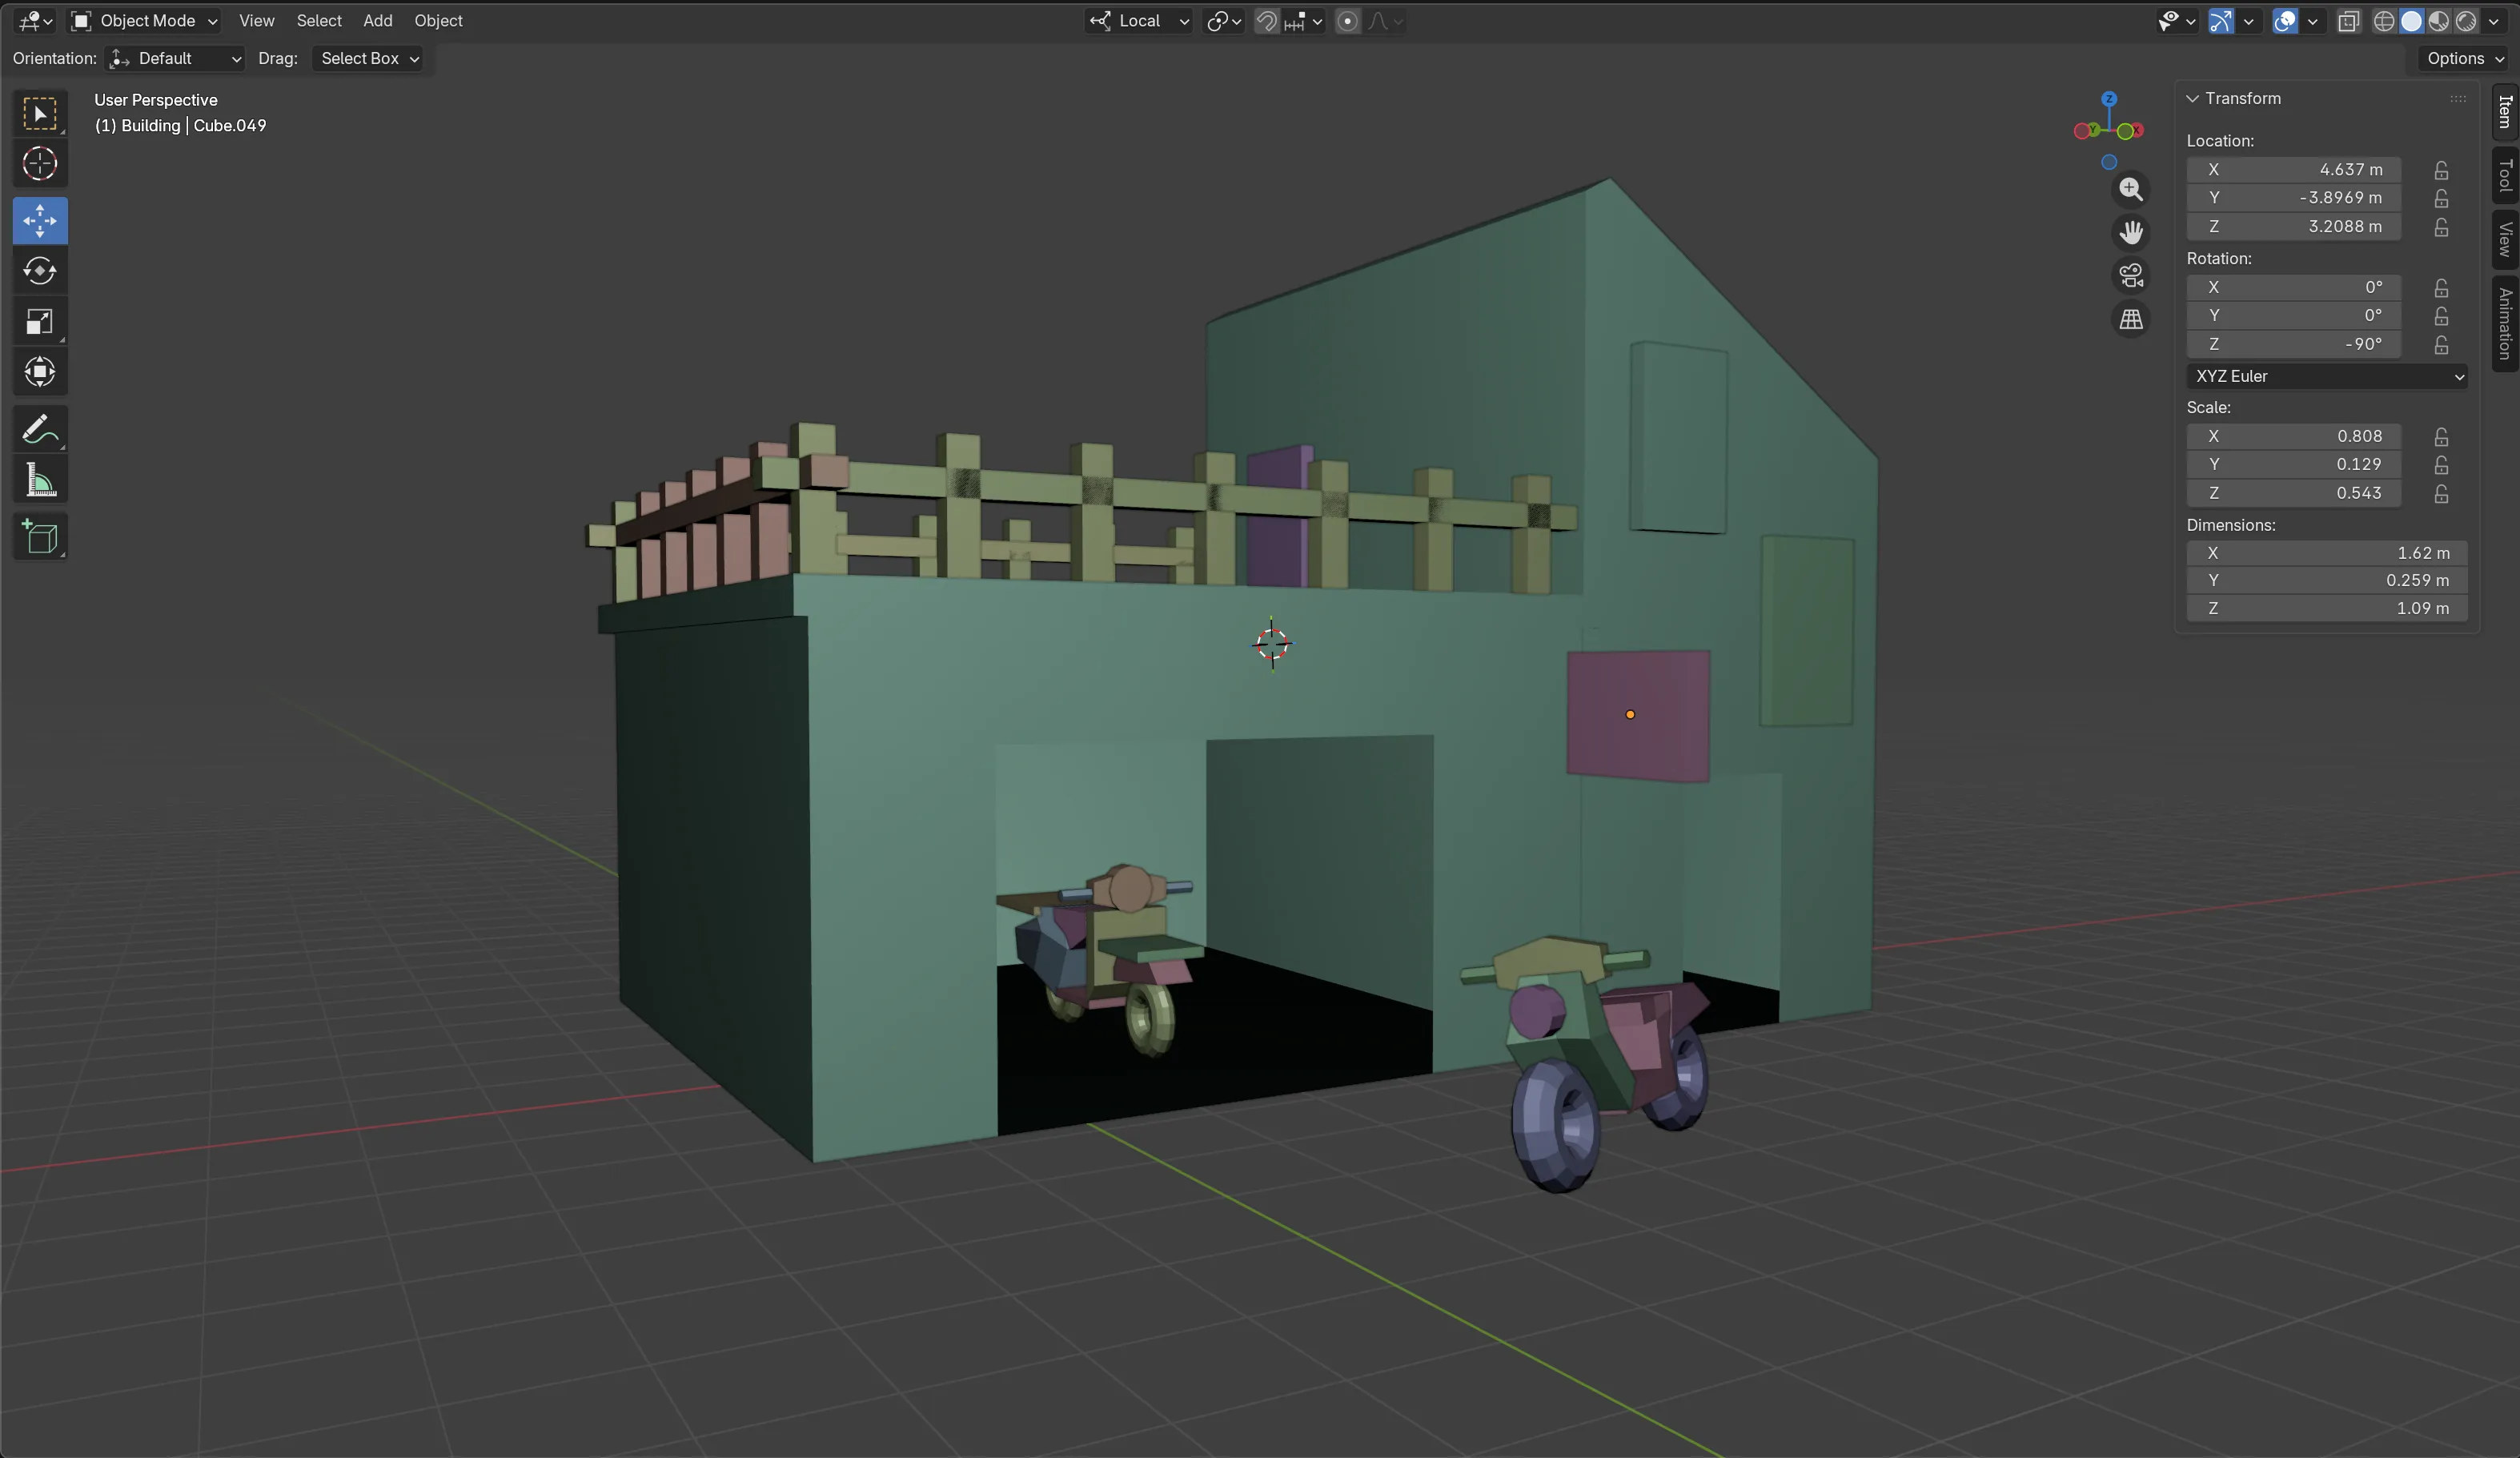Select the Annotate pencil tool
The width and height of the screenshot is (2520, 1458).
(40, 431)
